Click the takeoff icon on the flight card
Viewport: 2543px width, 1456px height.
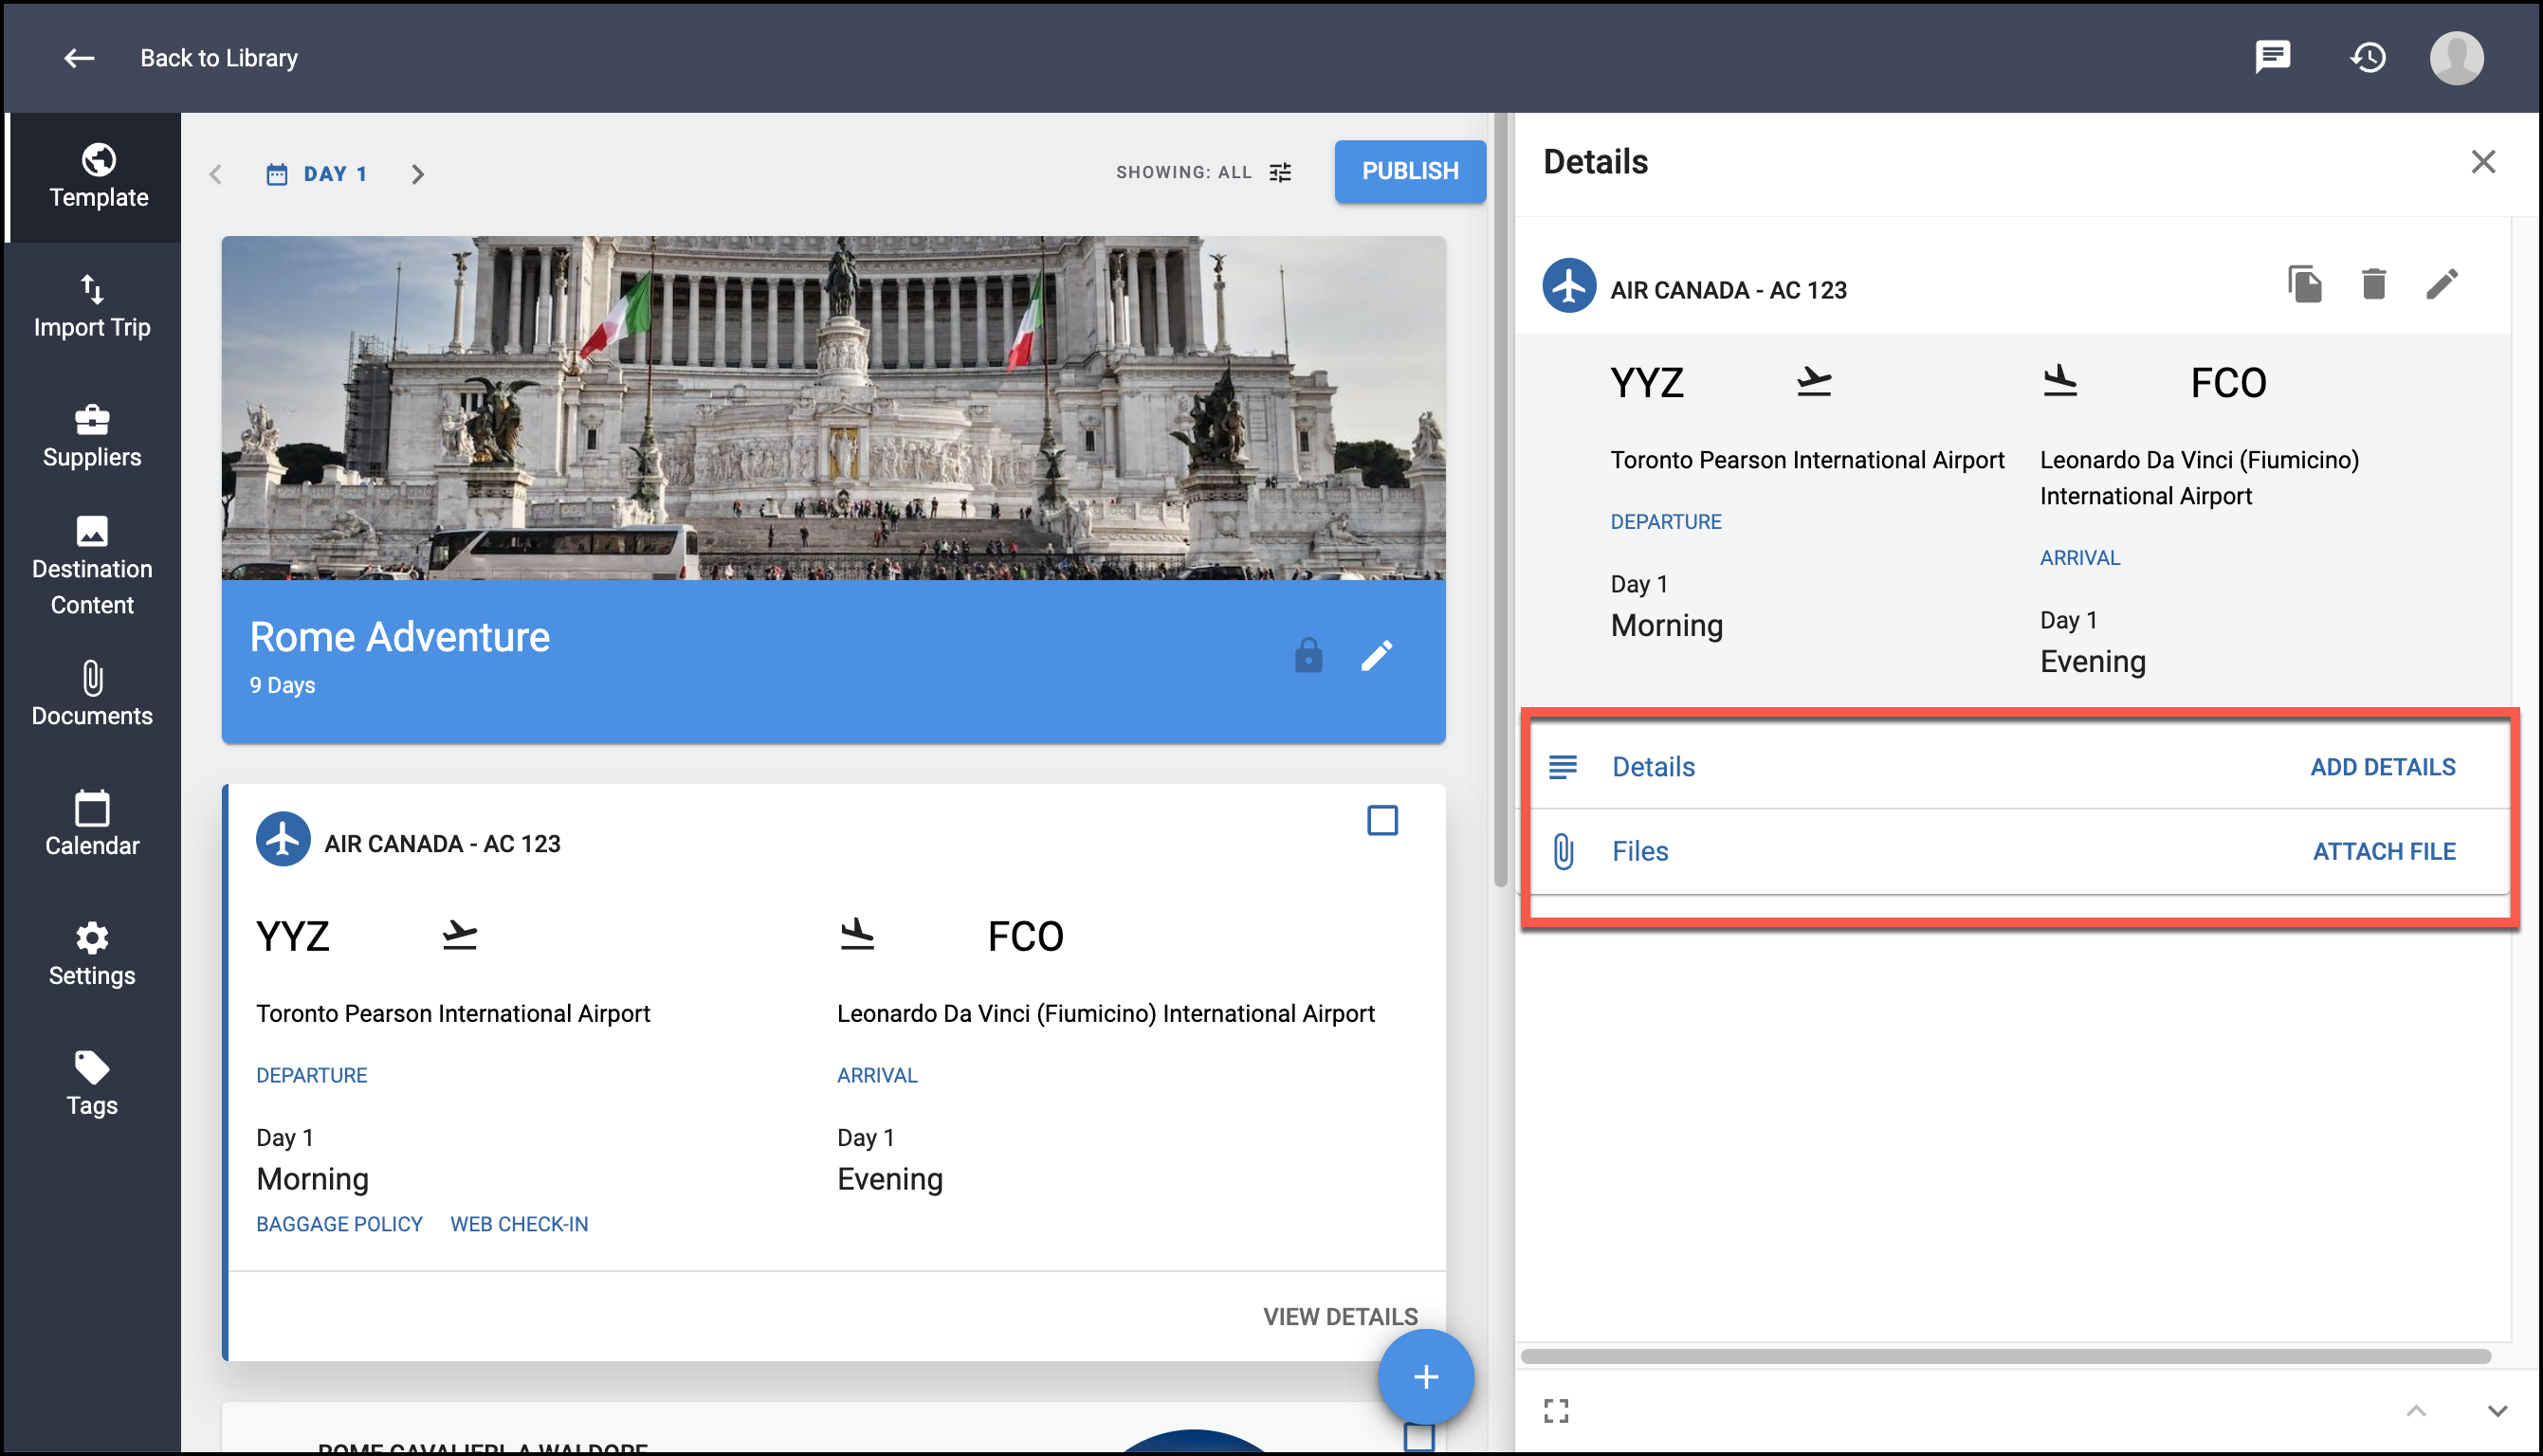coord(460,937)
